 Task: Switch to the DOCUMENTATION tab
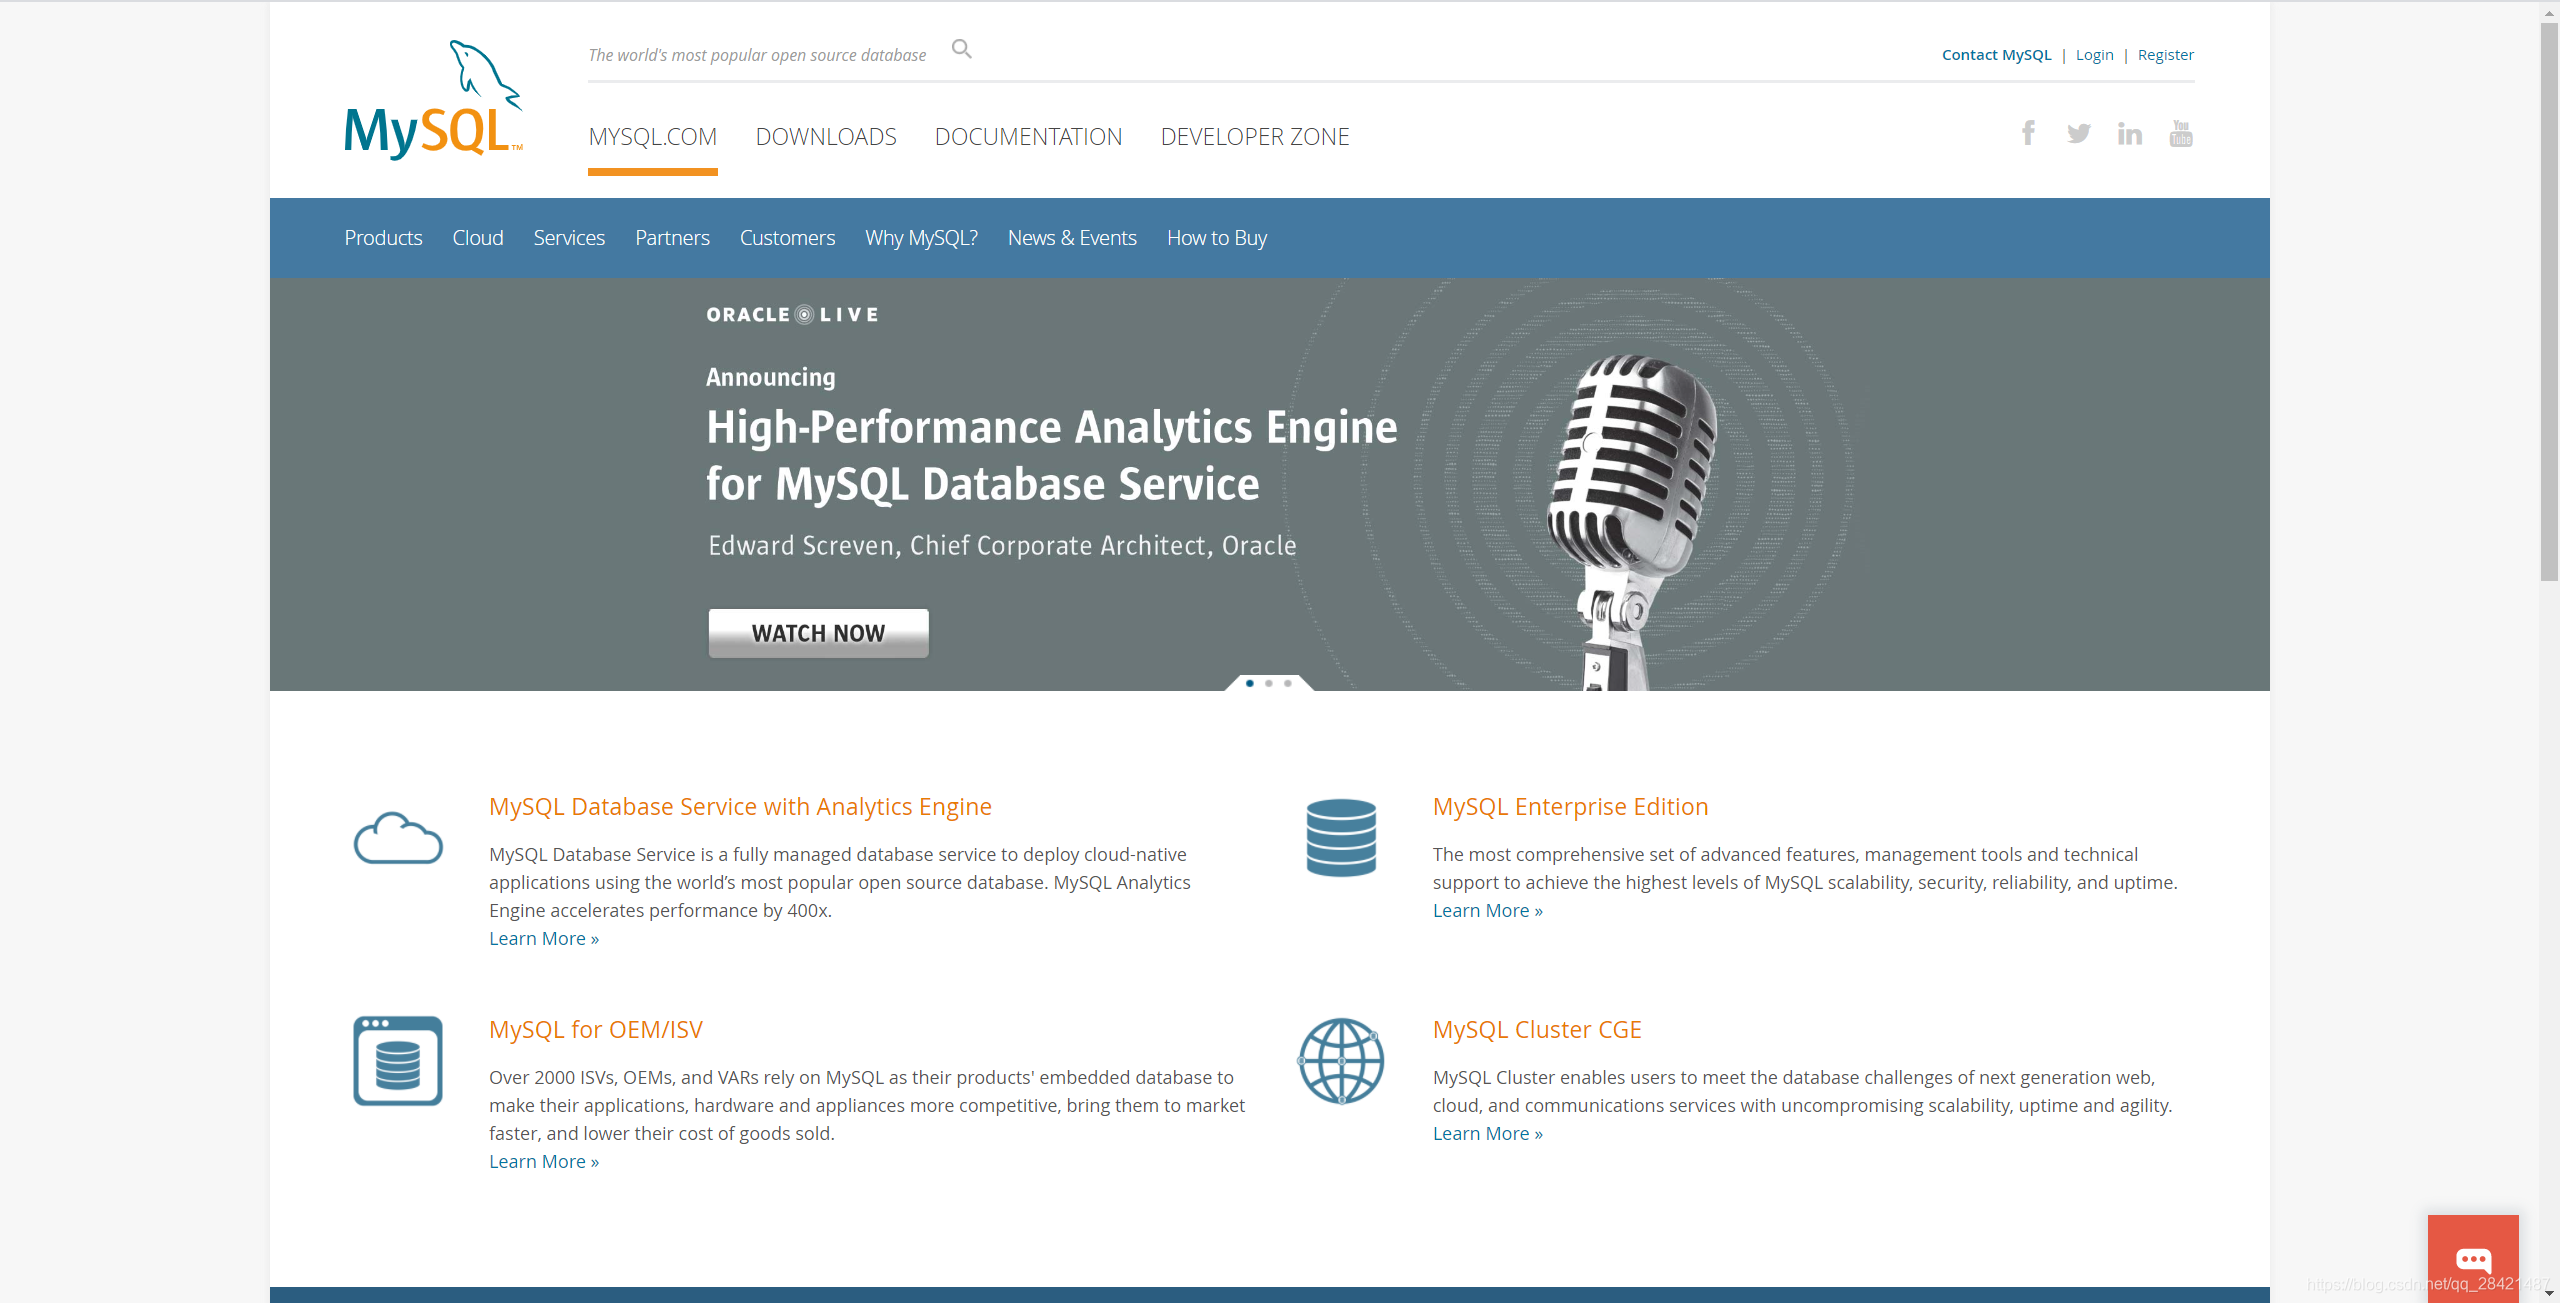point(1028,137)
